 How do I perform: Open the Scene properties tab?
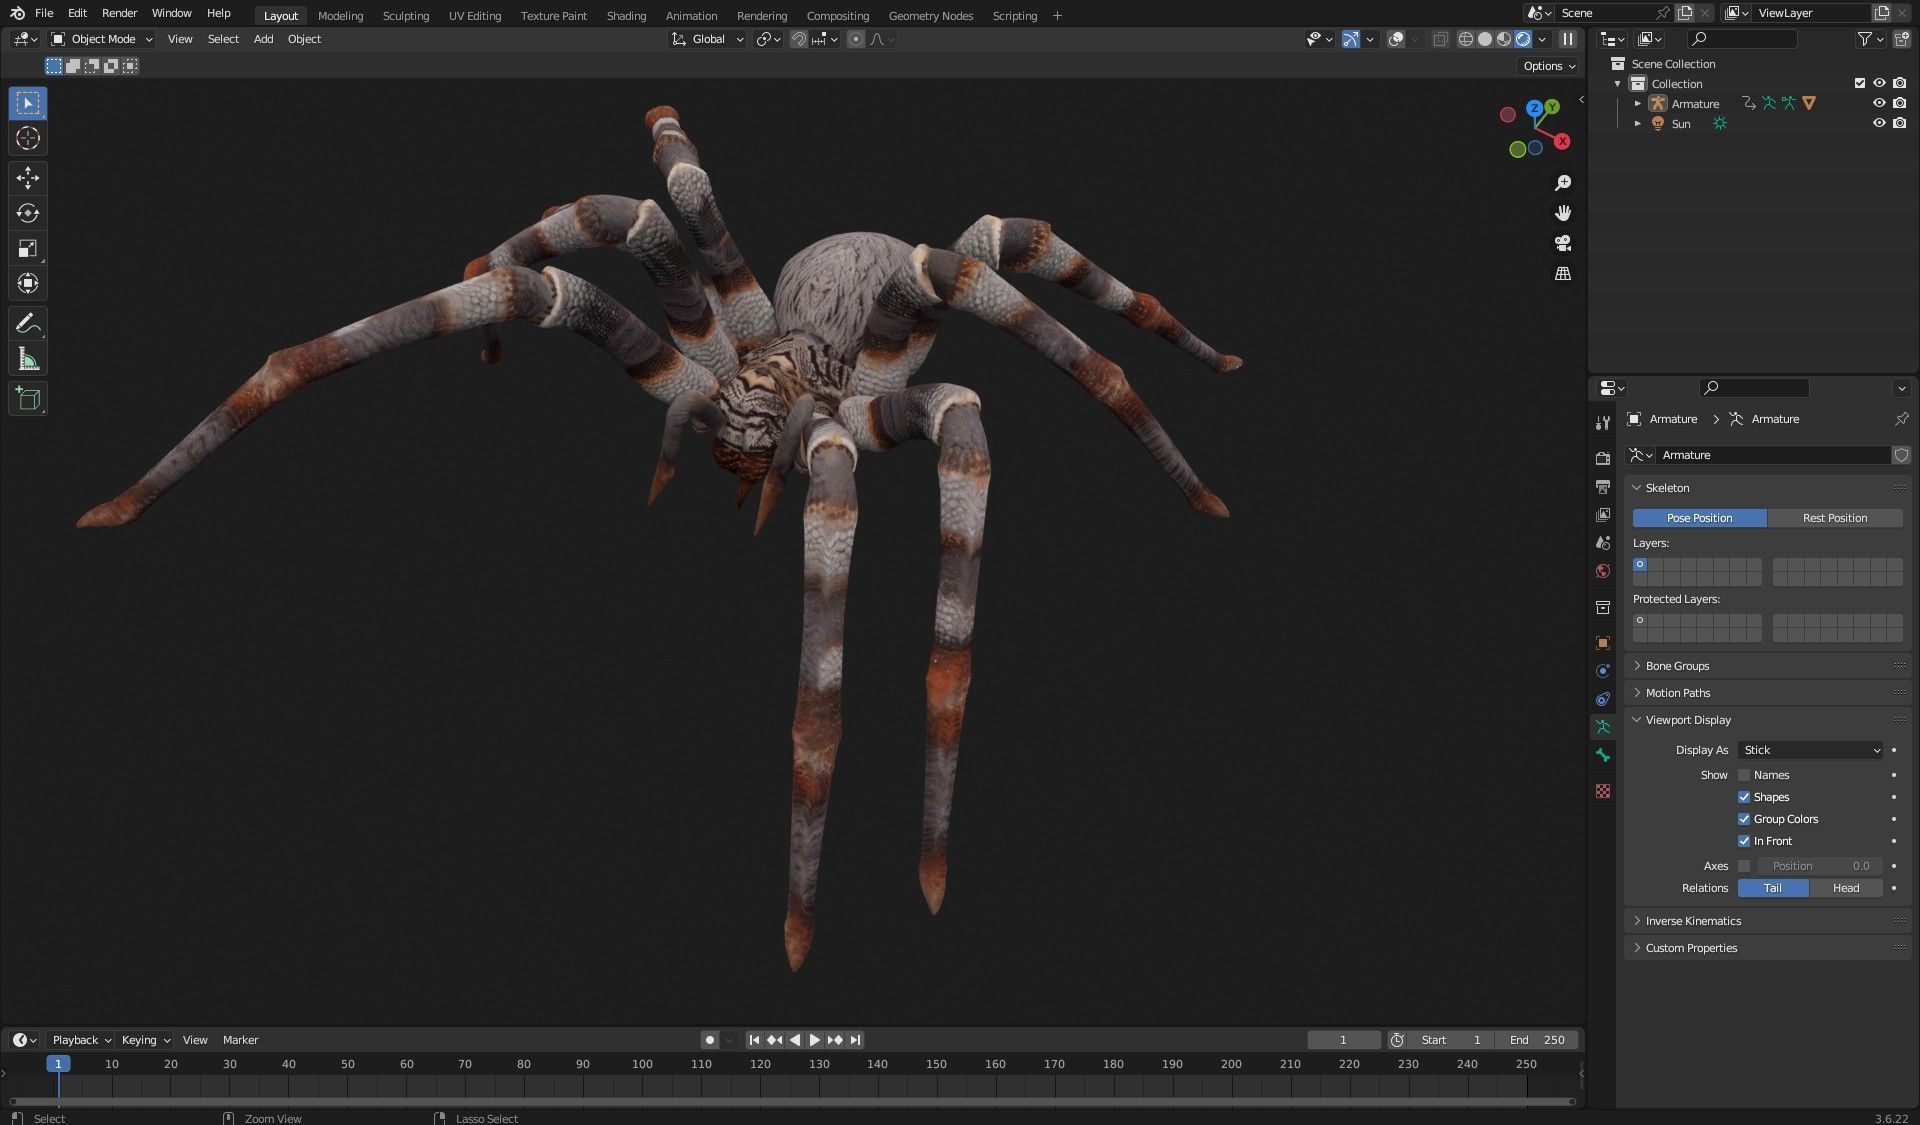click(x=1603, y=543)
